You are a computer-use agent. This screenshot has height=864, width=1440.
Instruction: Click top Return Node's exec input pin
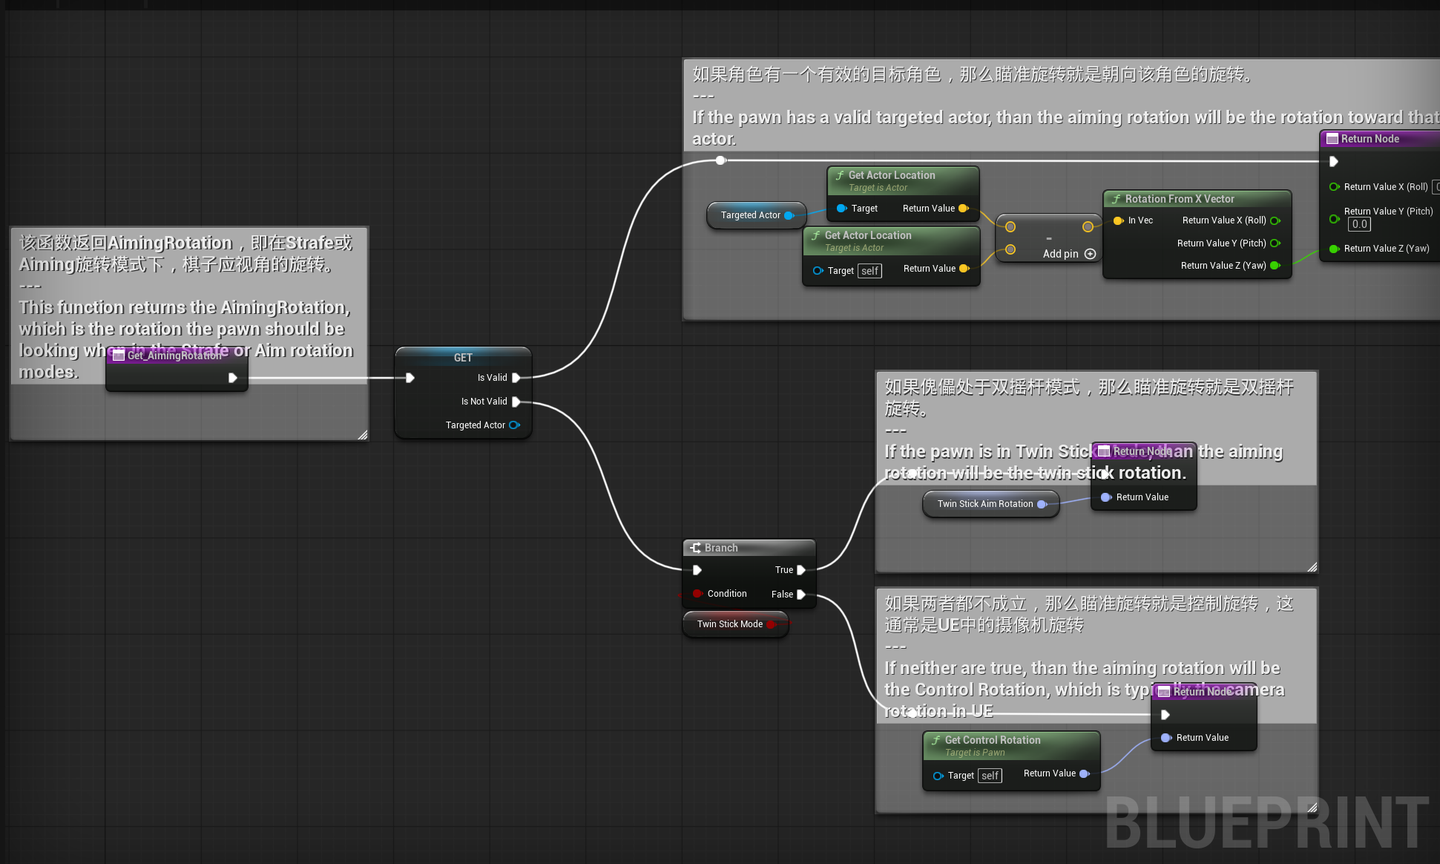pyautogui.click(x=1334, y=162)
